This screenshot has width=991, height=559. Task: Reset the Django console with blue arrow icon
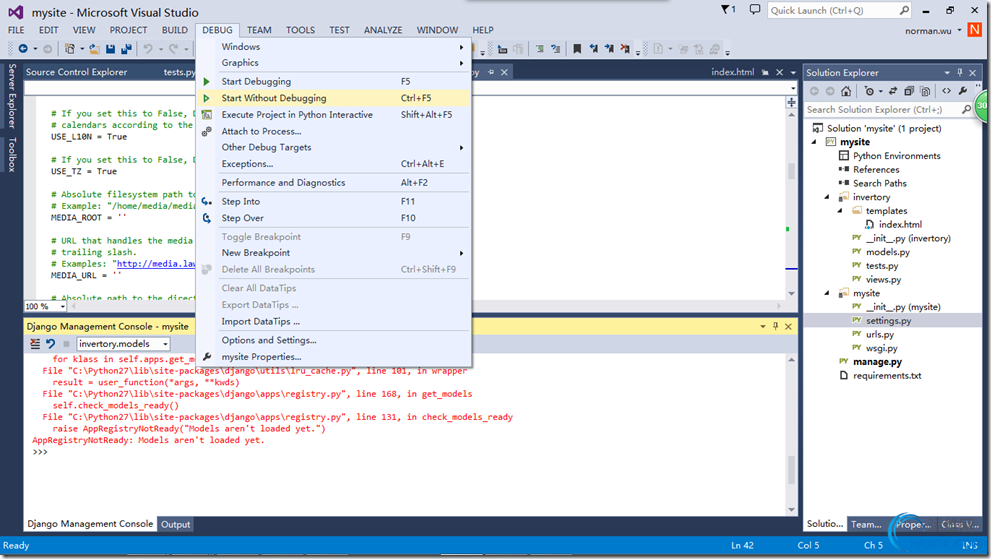click(51, 344)
